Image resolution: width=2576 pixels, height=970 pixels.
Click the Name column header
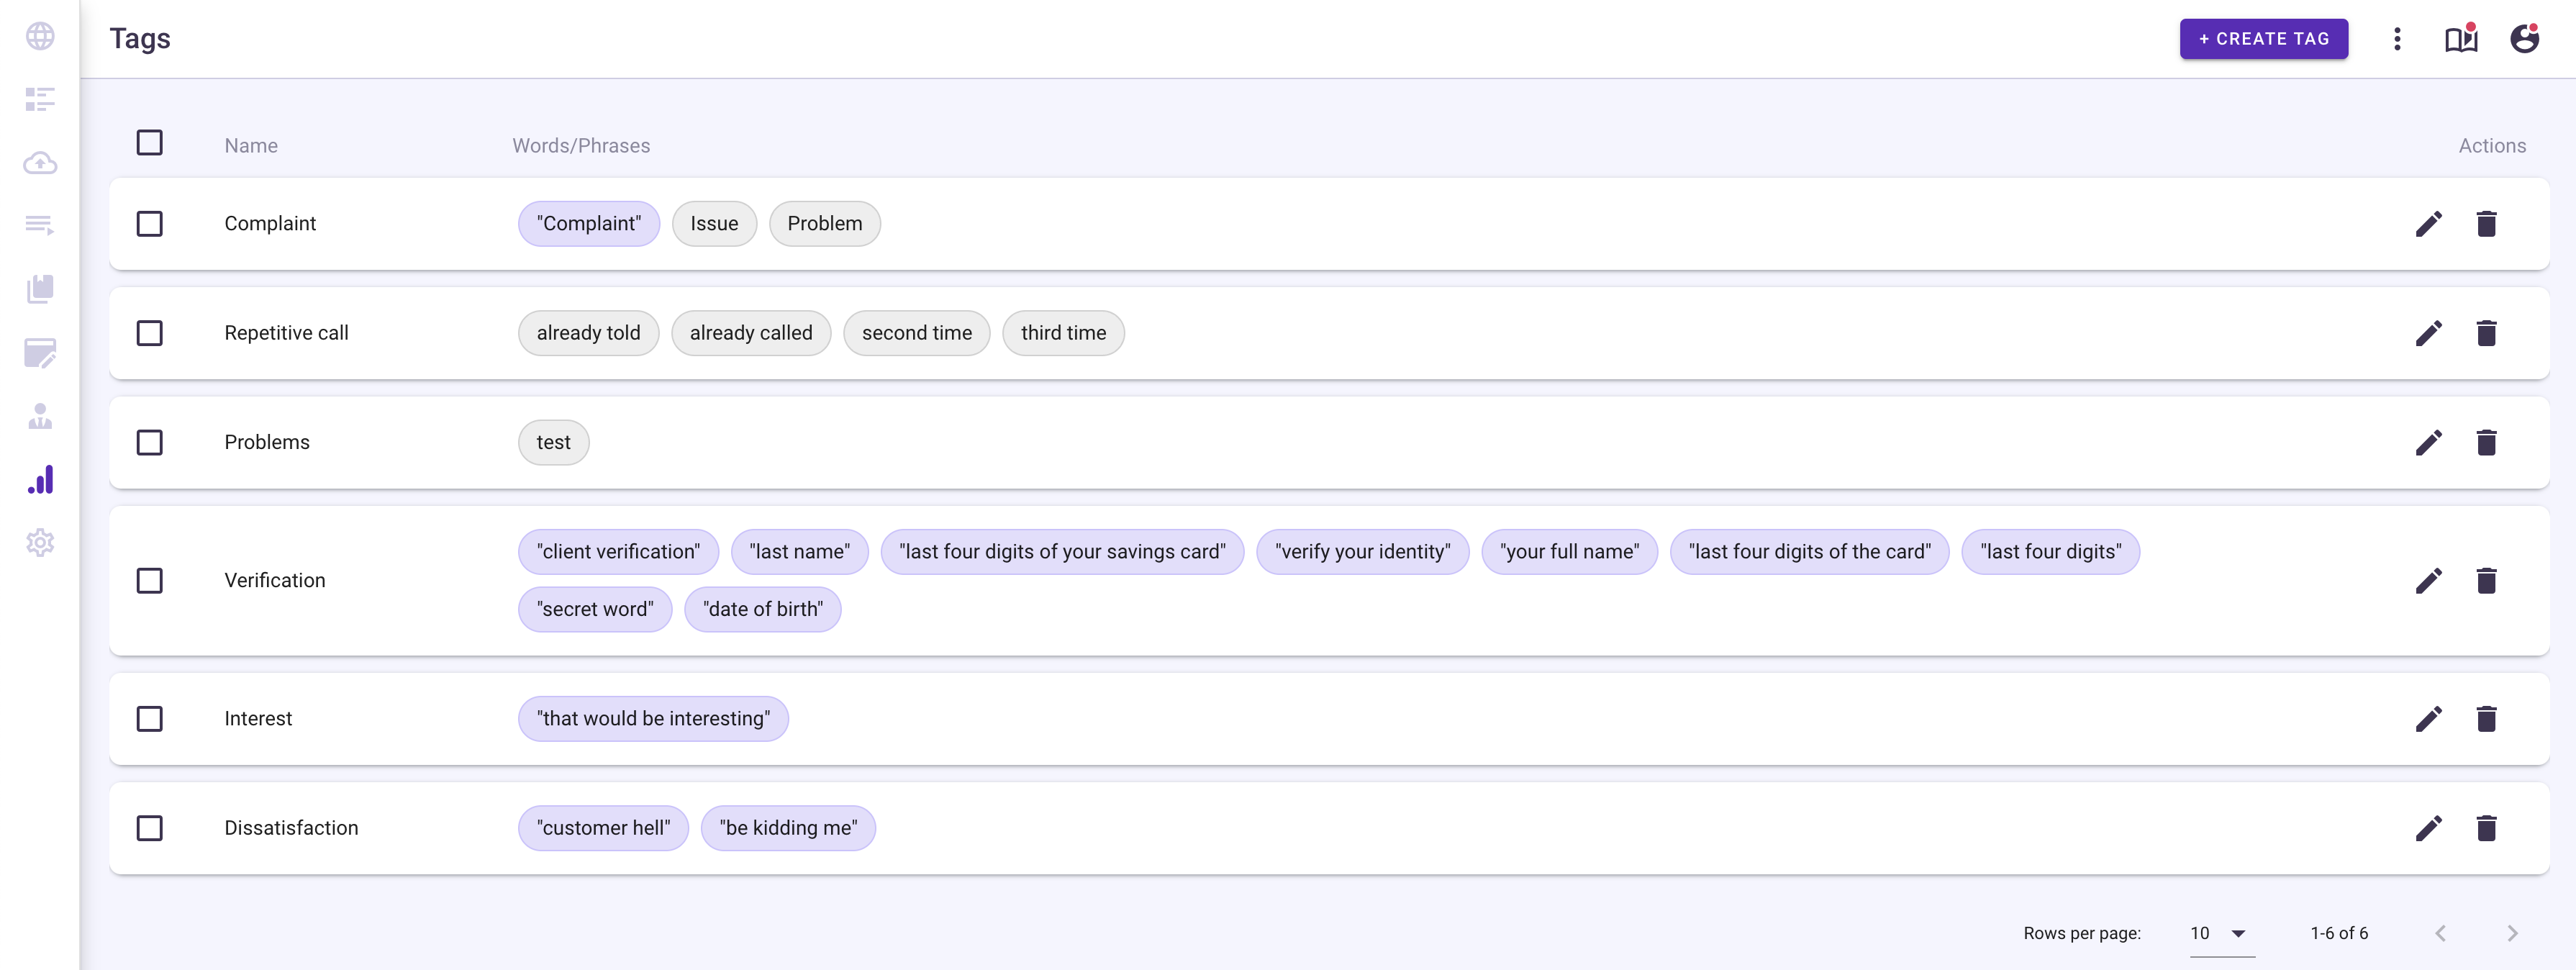point(251,146)
